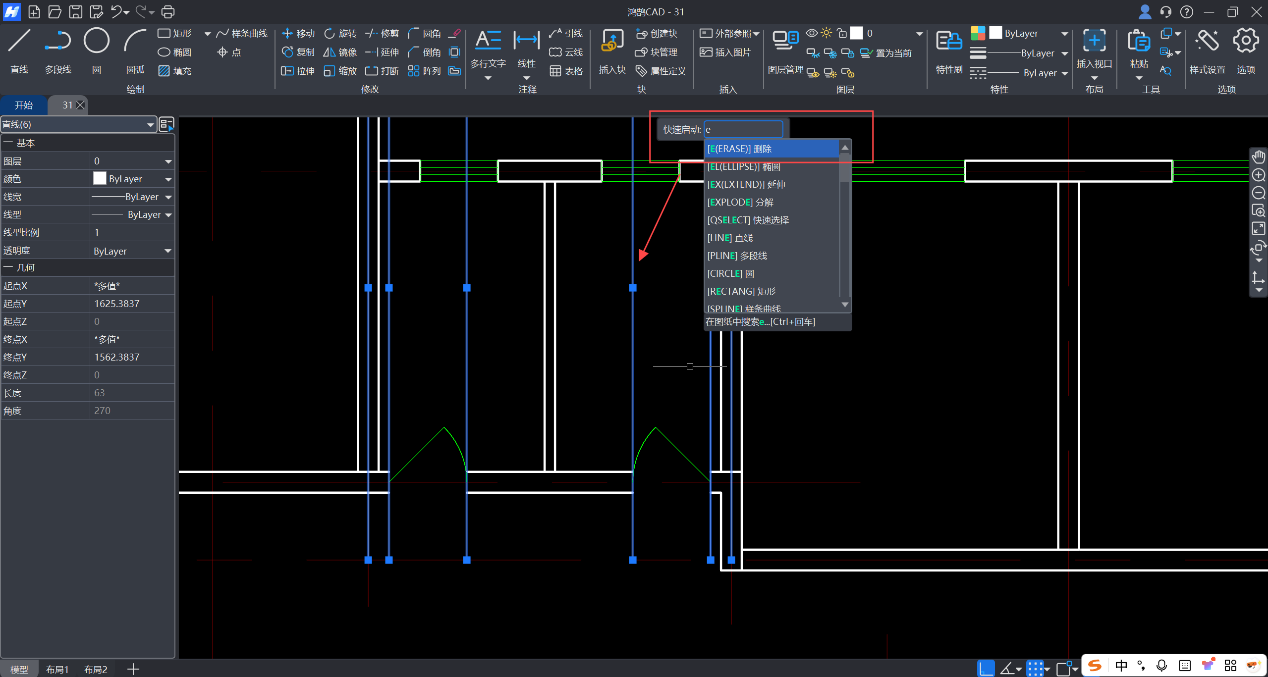Toggle the layer lock padlock icon
Image resolution: width=1268 pixels, height=677 pixels.
[x=841, y=33]
